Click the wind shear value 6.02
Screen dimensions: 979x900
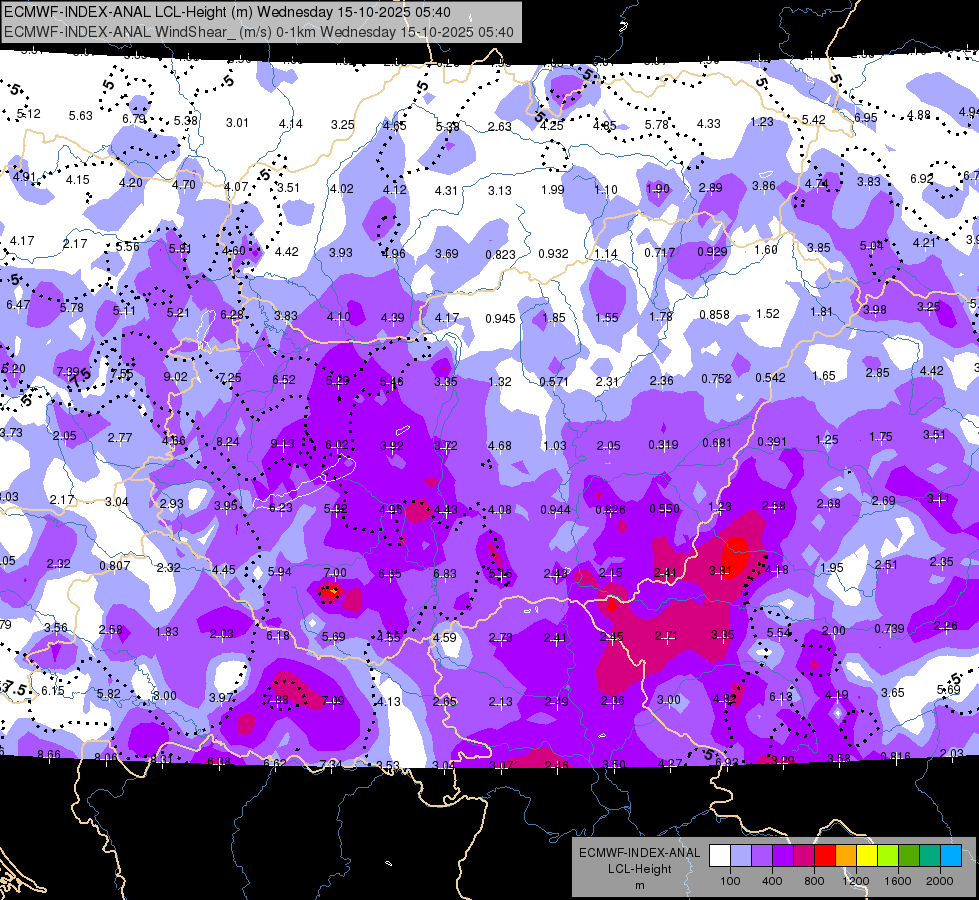pos(337,444)
